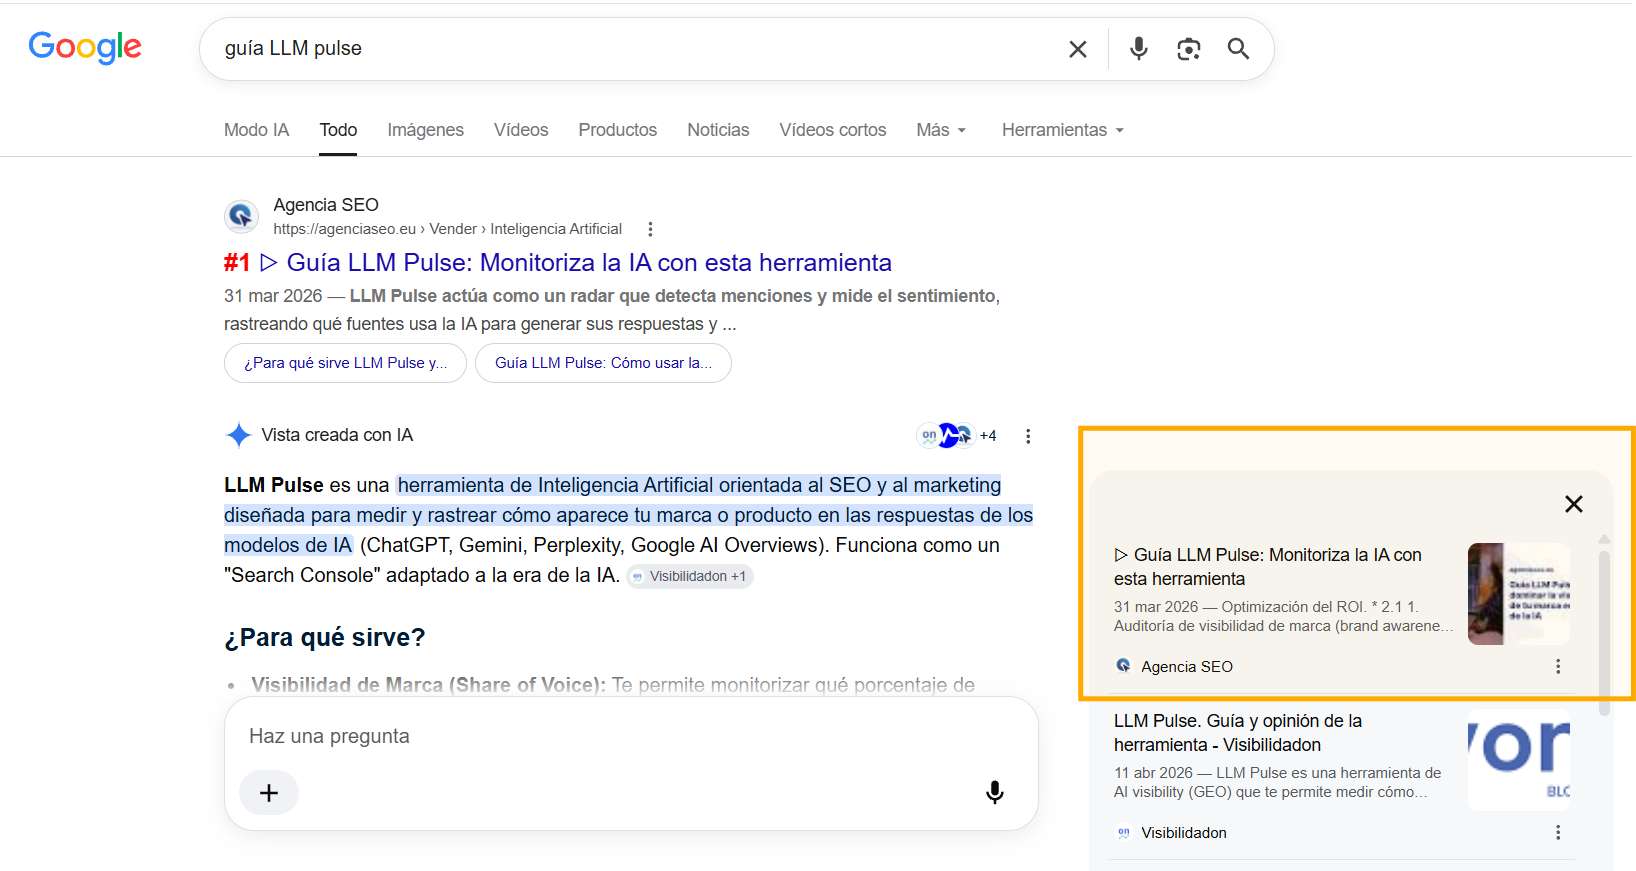Click the Guía LLM Pulse card thumbnail
Viewport: 1636px width, 871px height.
click(x=1518, y=594)
